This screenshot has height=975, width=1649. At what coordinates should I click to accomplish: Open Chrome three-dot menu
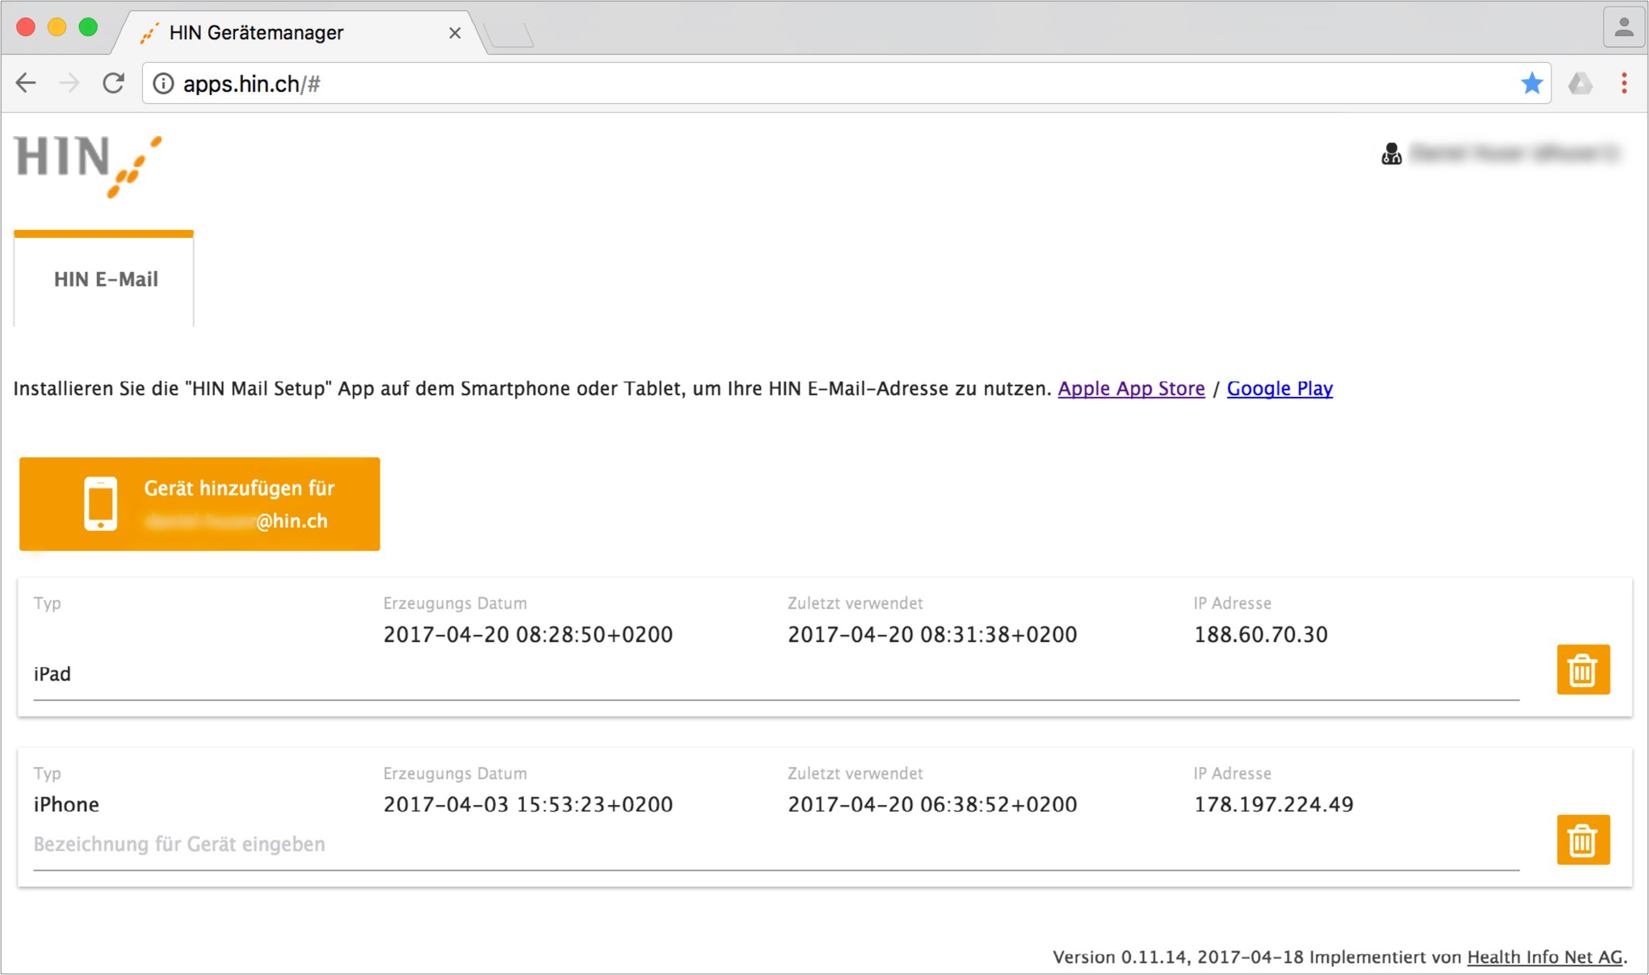1624,84
